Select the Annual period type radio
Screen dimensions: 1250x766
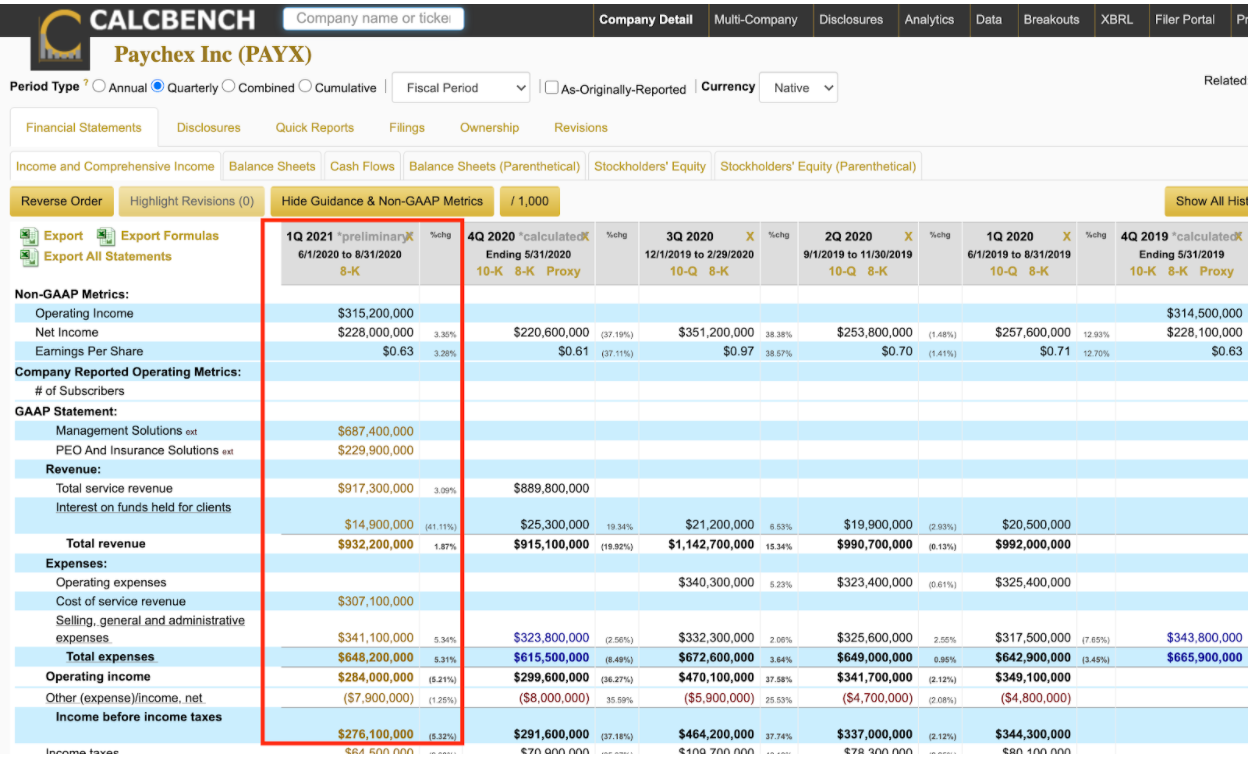coord(99,87)
